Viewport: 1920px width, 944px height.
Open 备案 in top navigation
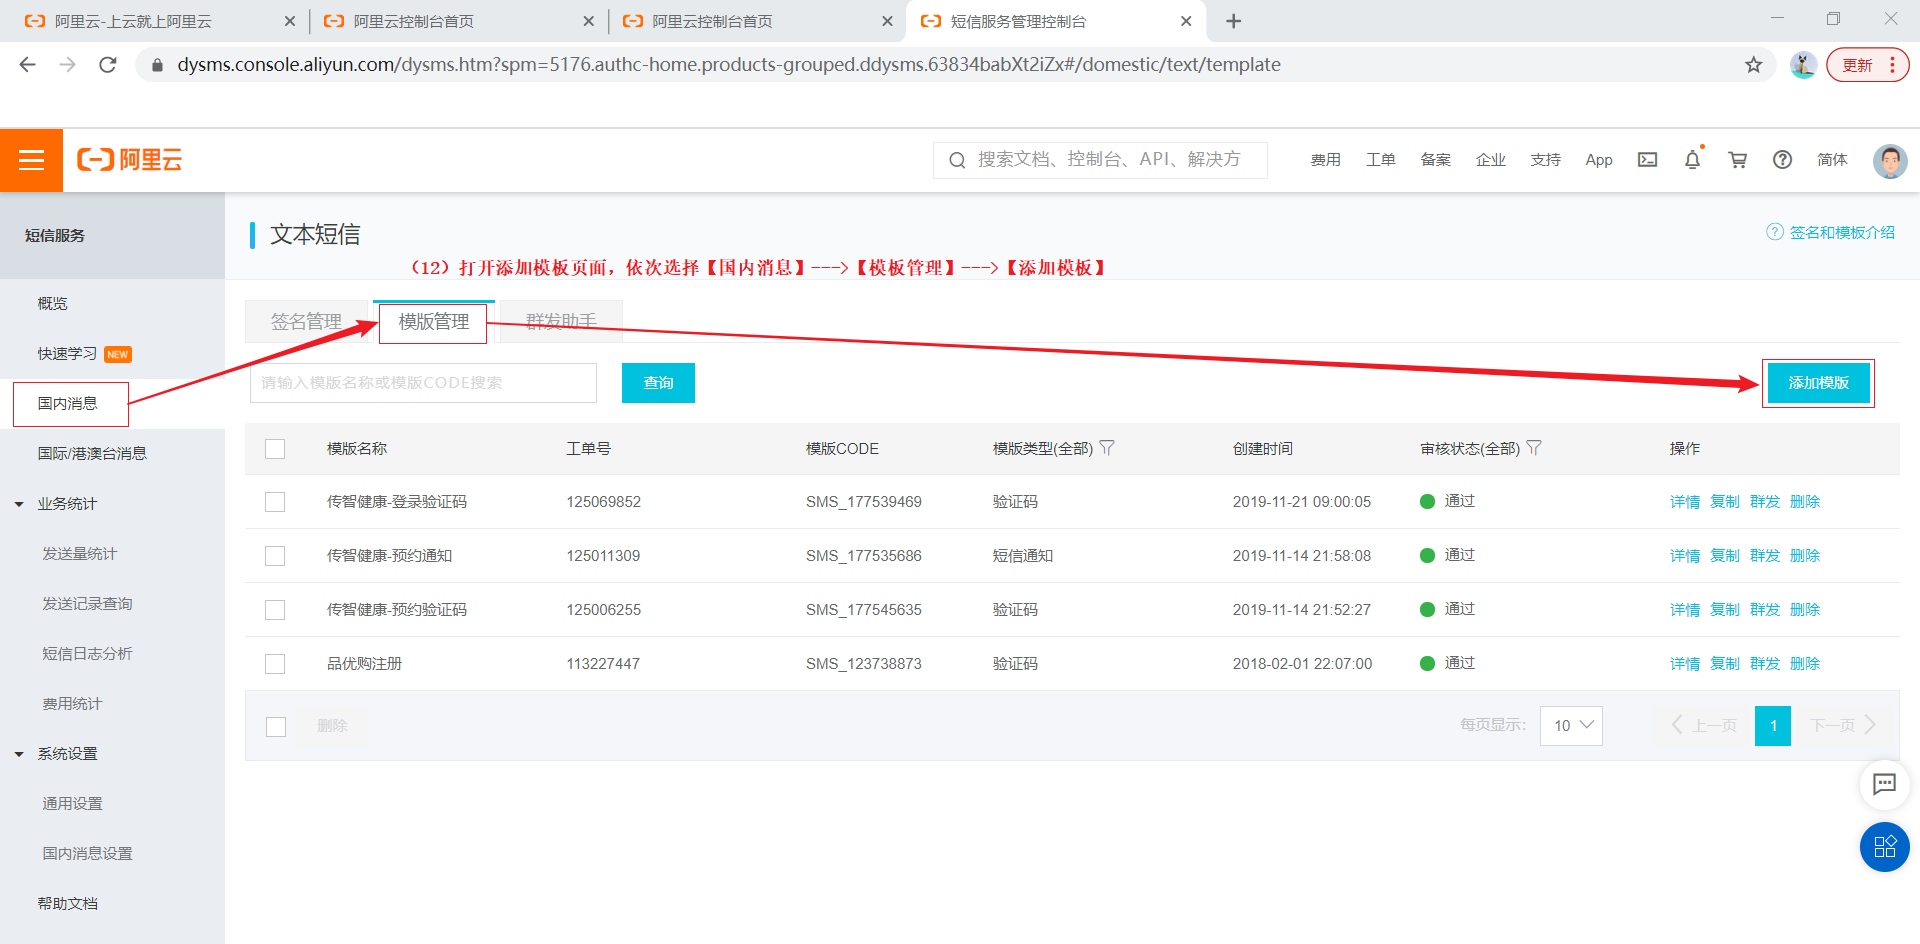click(x=1435, y=160)
